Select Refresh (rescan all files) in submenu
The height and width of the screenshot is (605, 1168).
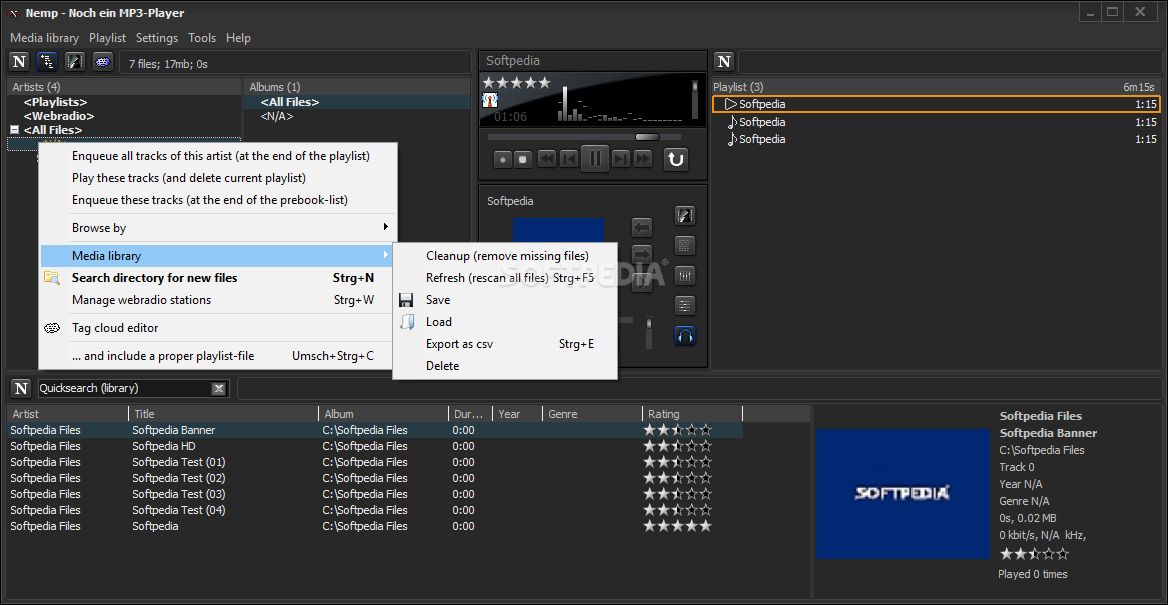point(505,278)
